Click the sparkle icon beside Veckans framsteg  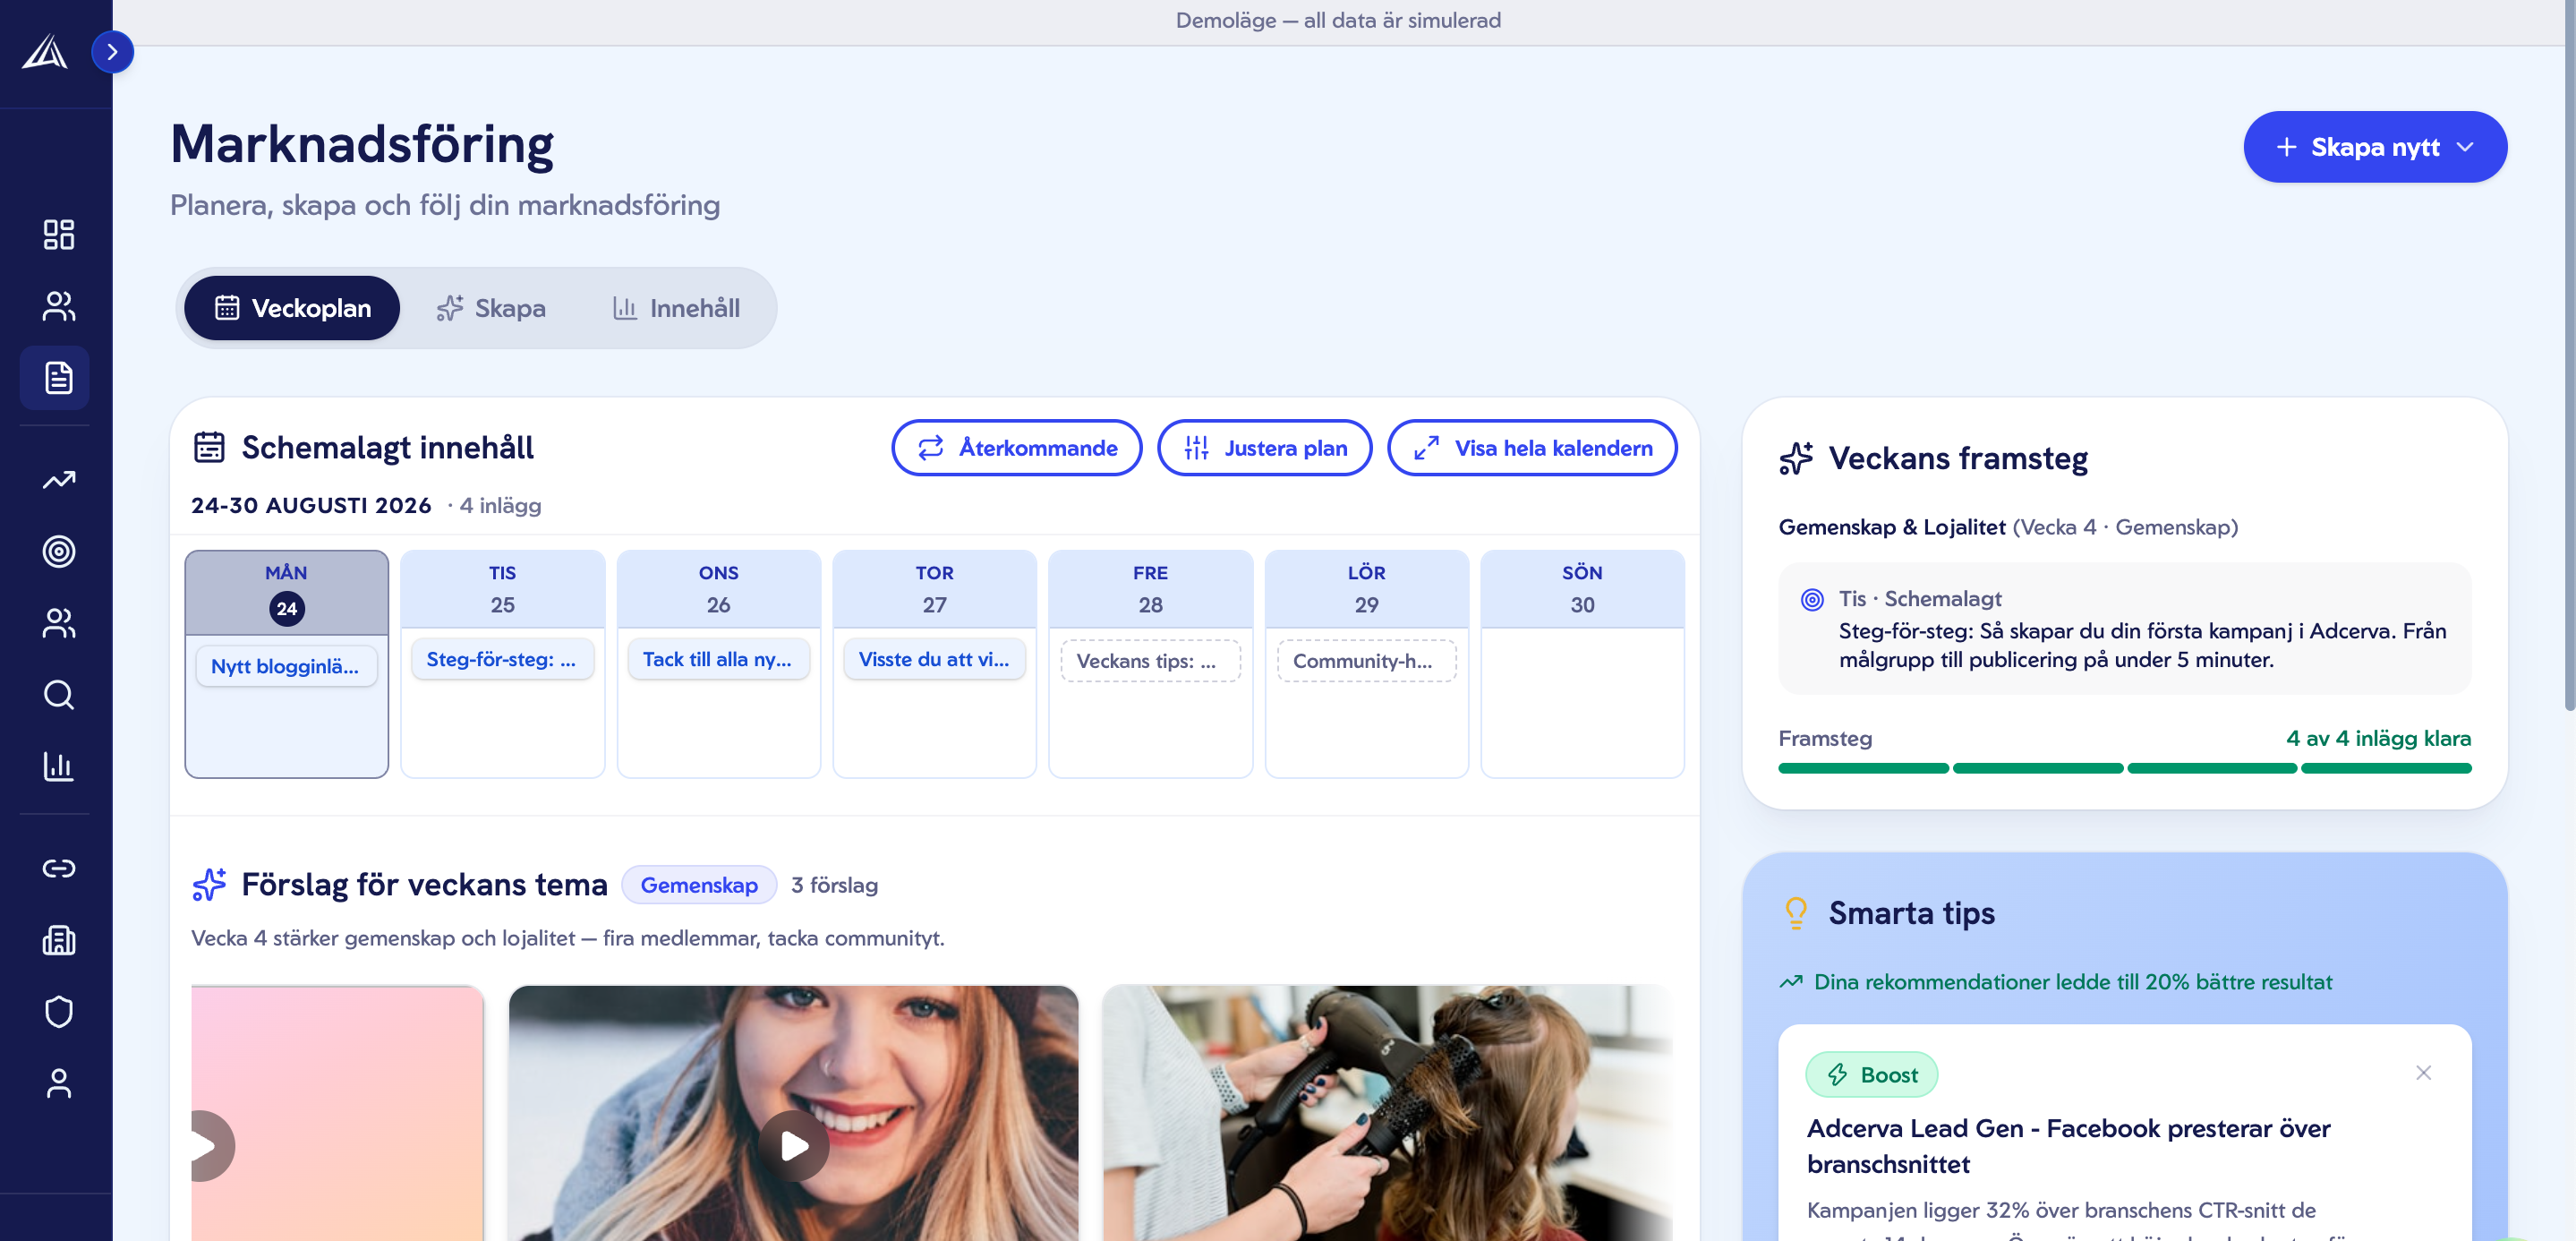coord(1796,458)
